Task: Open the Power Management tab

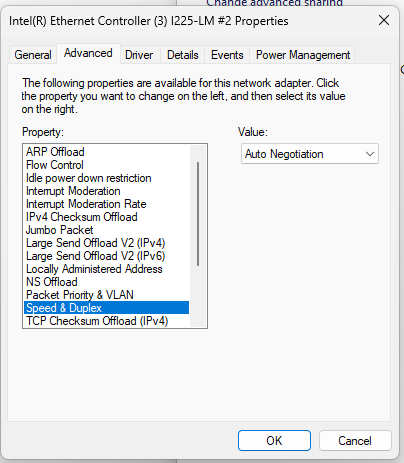Action: [x=303, y=55]
